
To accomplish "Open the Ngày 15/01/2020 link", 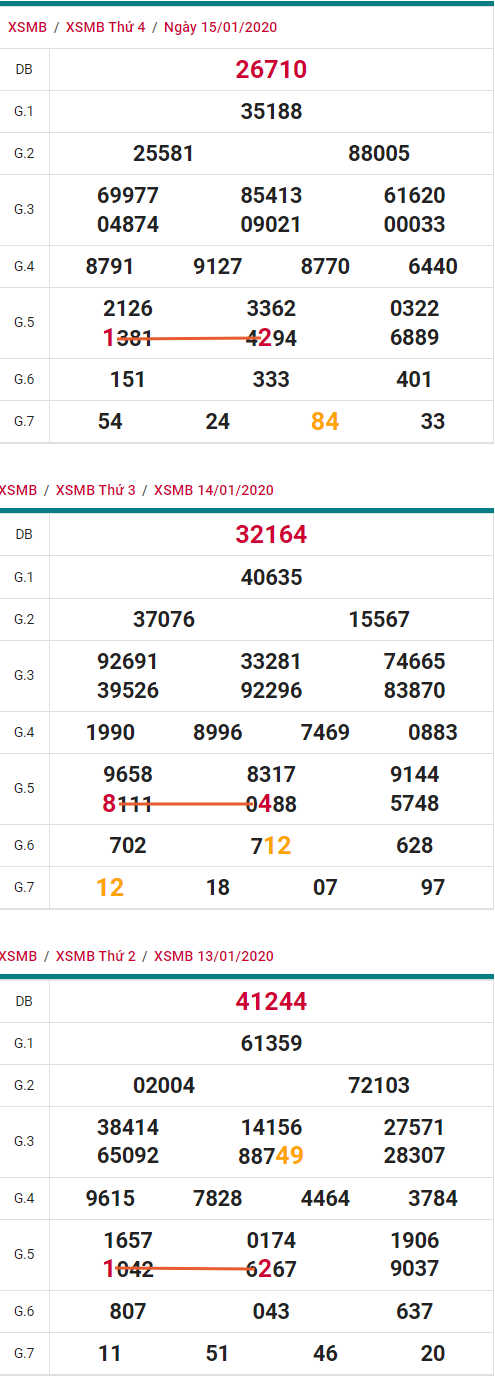I will [x=220, y=27].
